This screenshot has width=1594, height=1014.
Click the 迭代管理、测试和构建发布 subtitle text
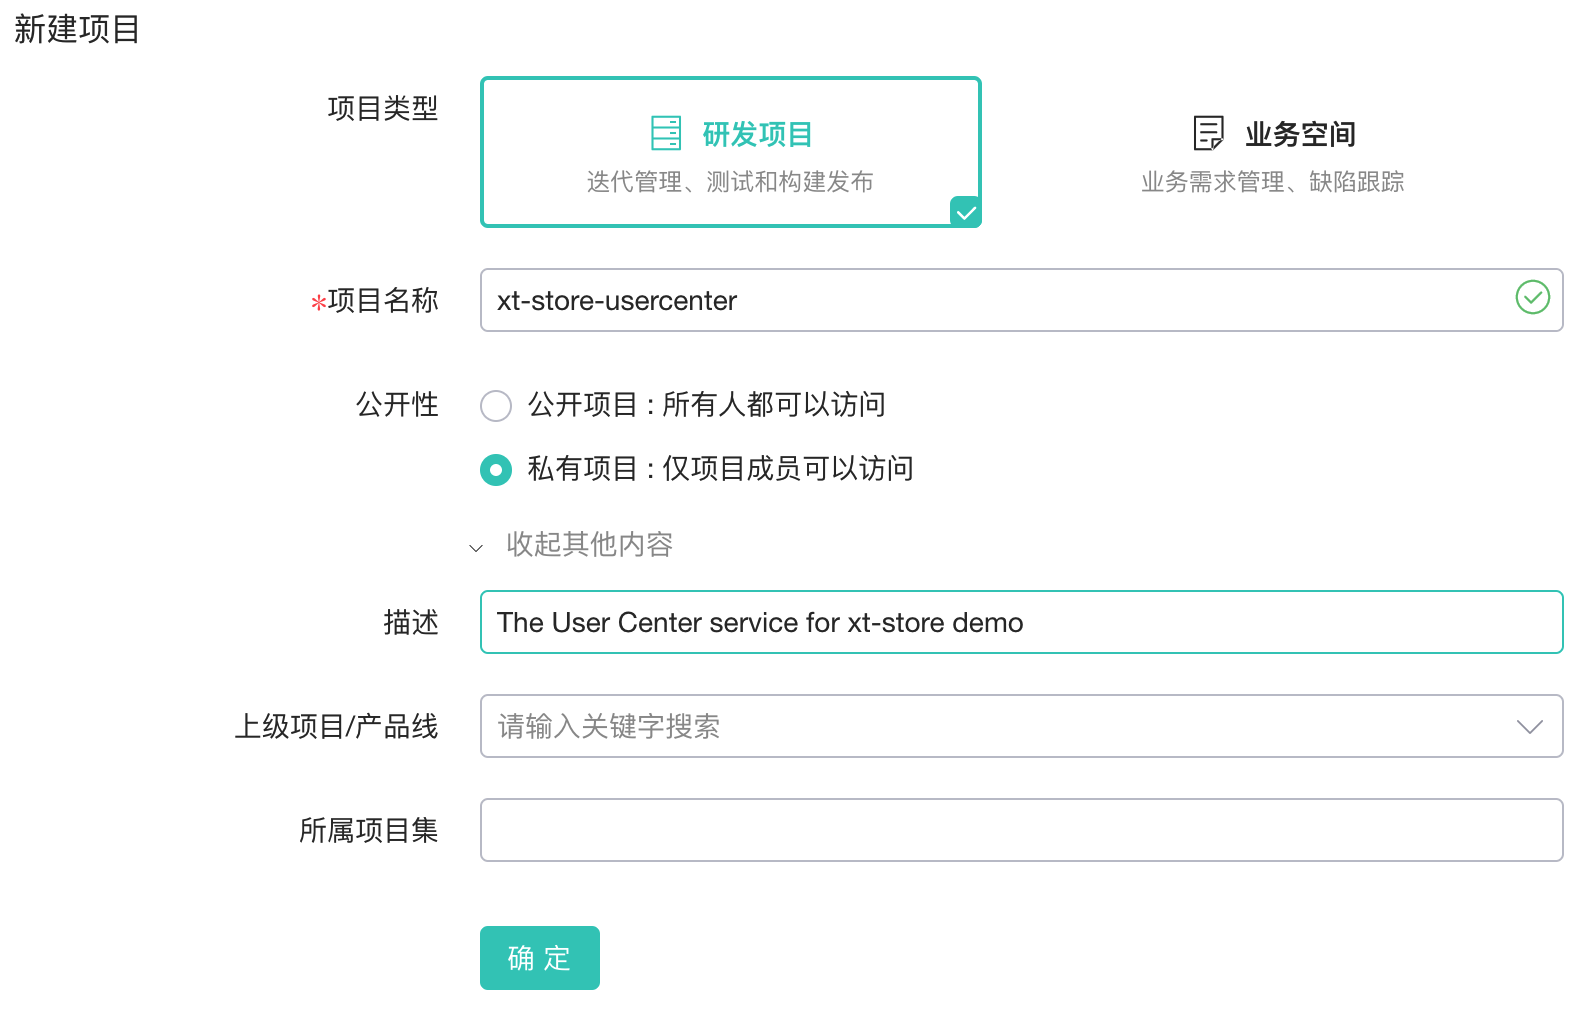point(730,182)
